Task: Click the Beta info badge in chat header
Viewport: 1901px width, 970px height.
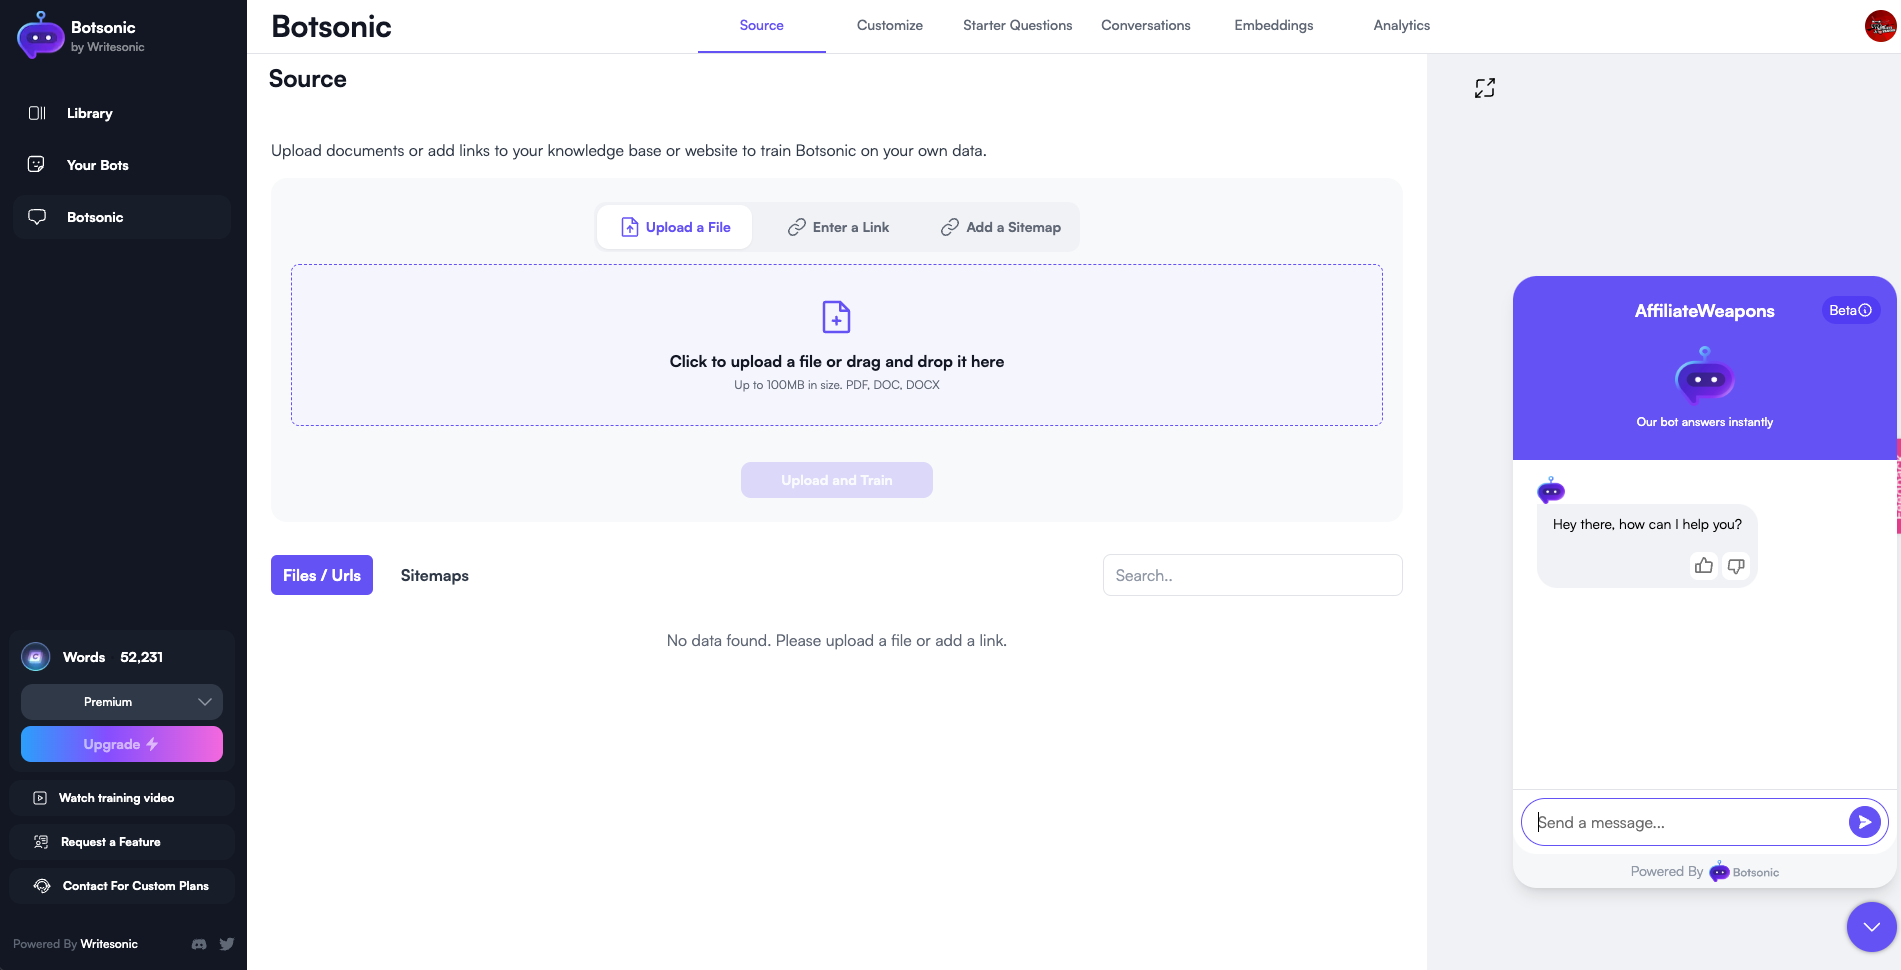Action: (x=1850, y=311)
